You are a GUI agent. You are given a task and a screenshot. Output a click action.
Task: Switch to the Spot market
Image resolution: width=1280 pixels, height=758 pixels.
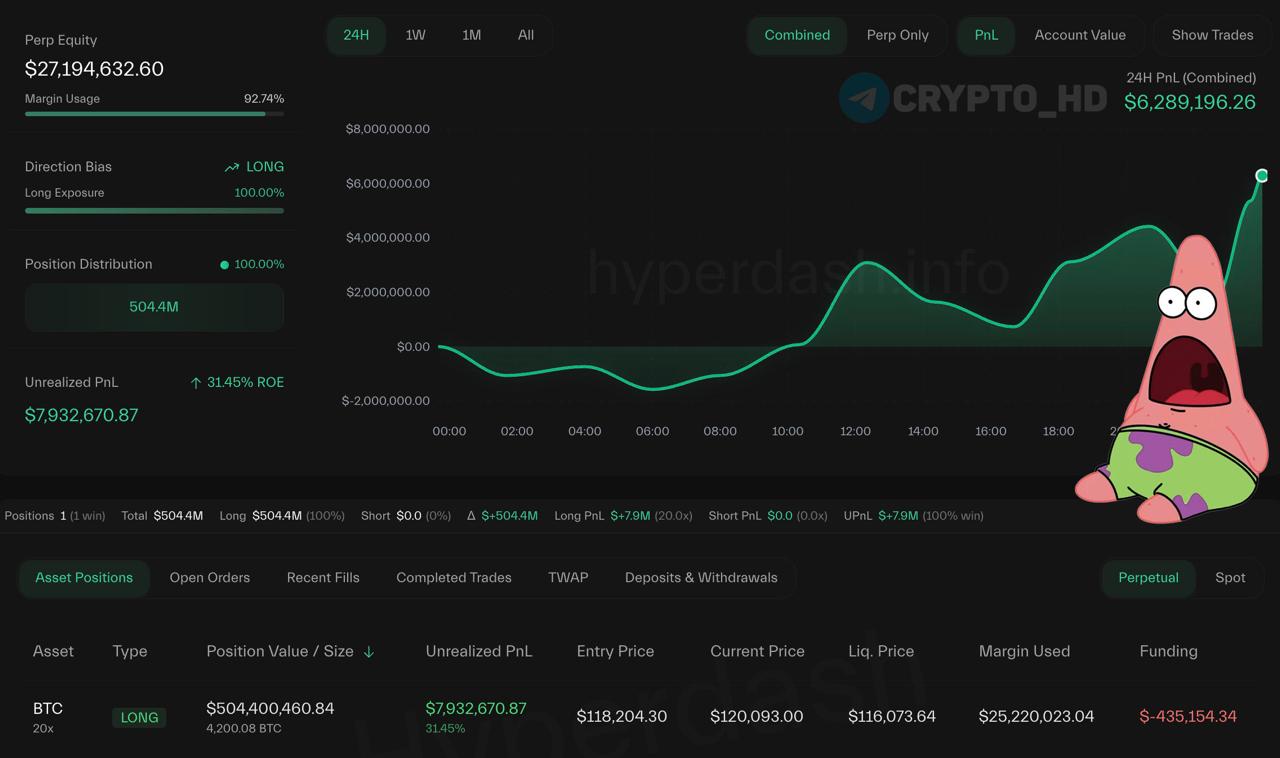coord(1230,578)
